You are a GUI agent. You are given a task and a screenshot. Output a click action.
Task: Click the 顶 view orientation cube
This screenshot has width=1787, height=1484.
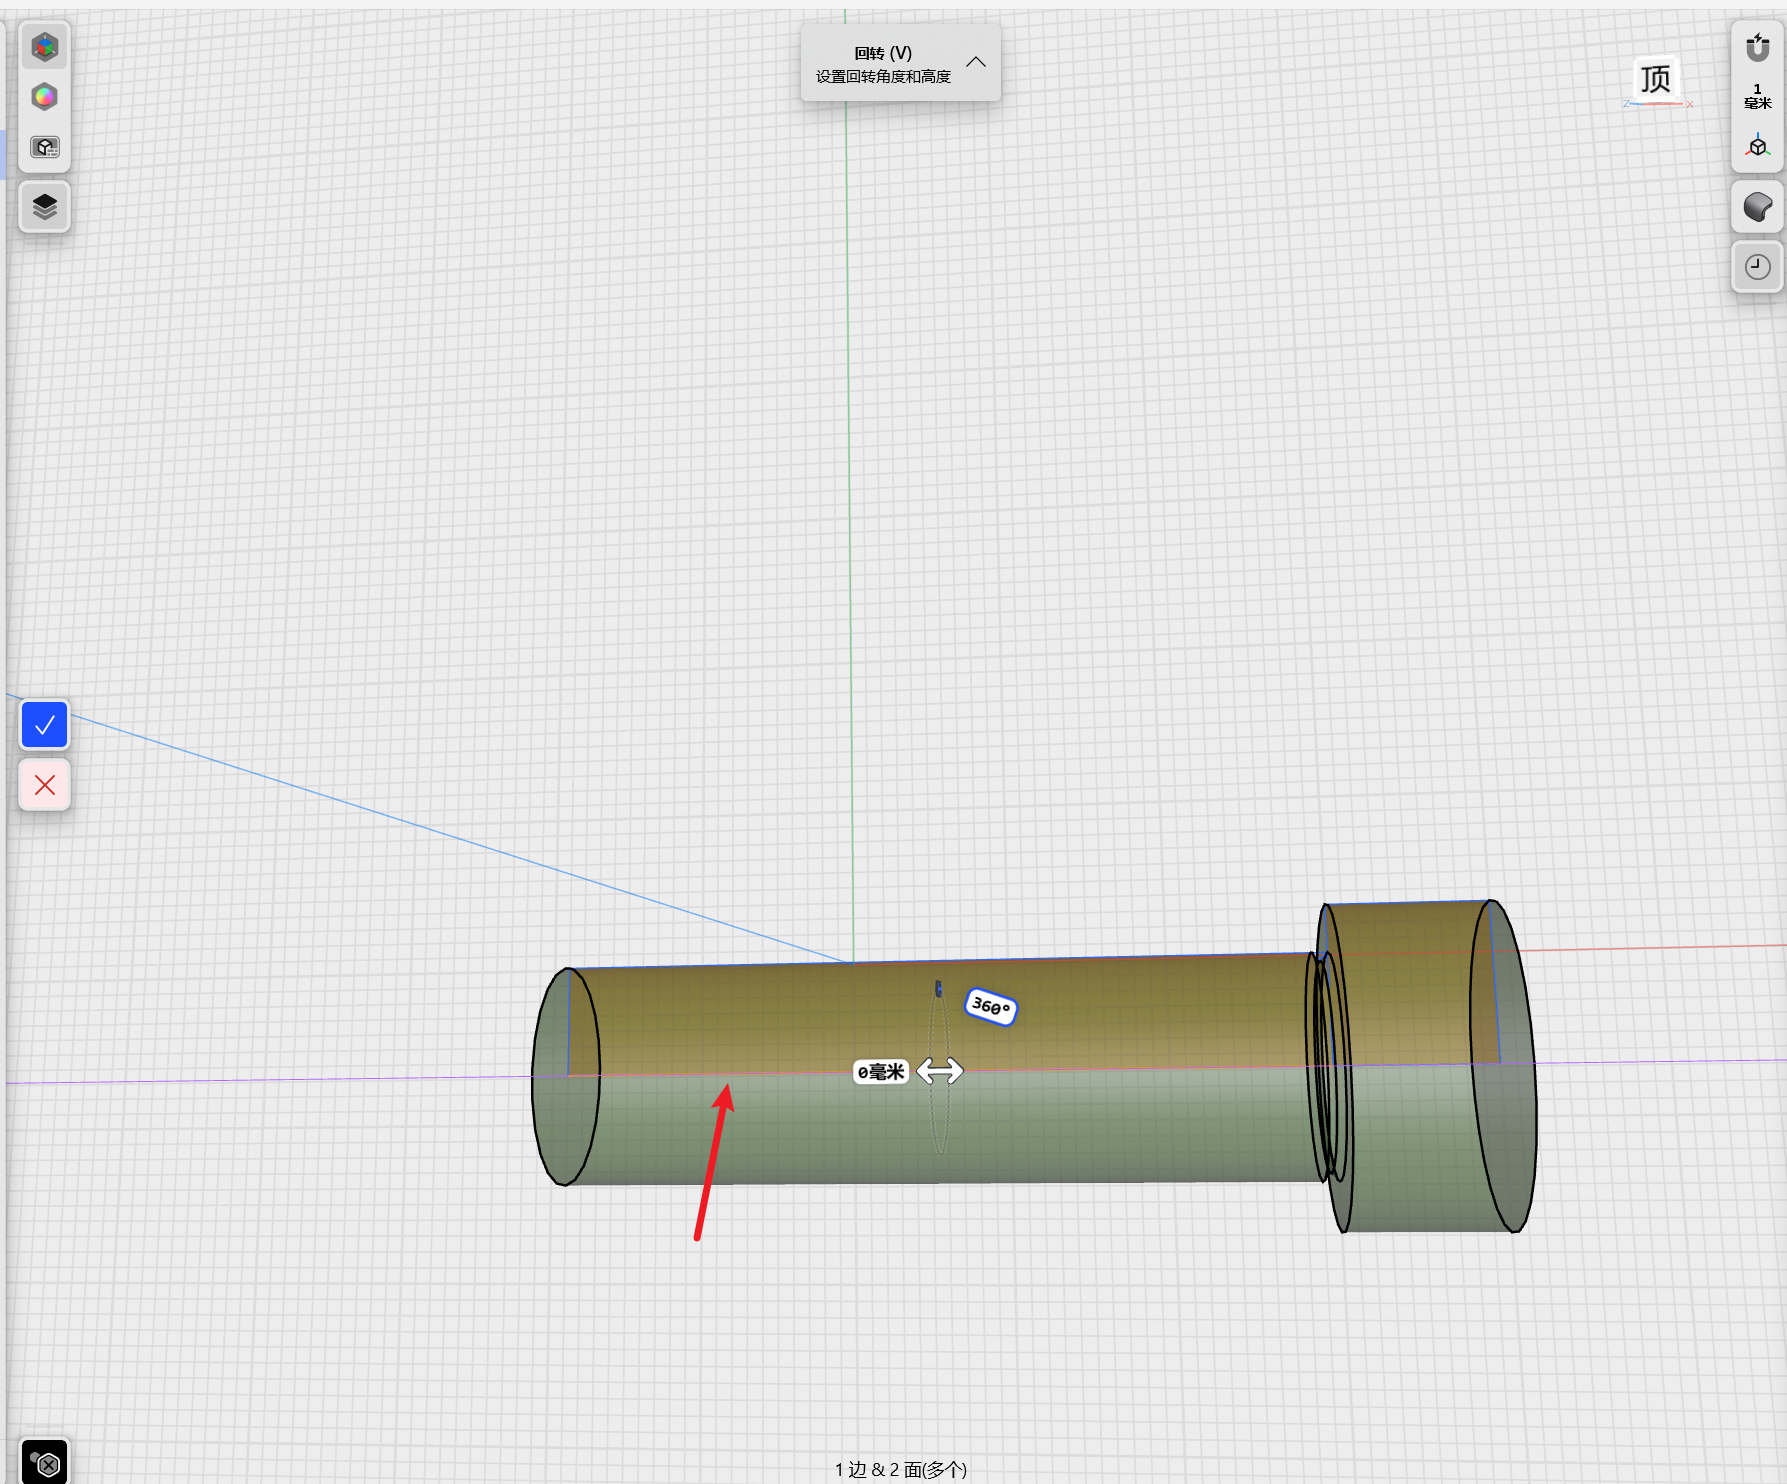pos(1655,79)
